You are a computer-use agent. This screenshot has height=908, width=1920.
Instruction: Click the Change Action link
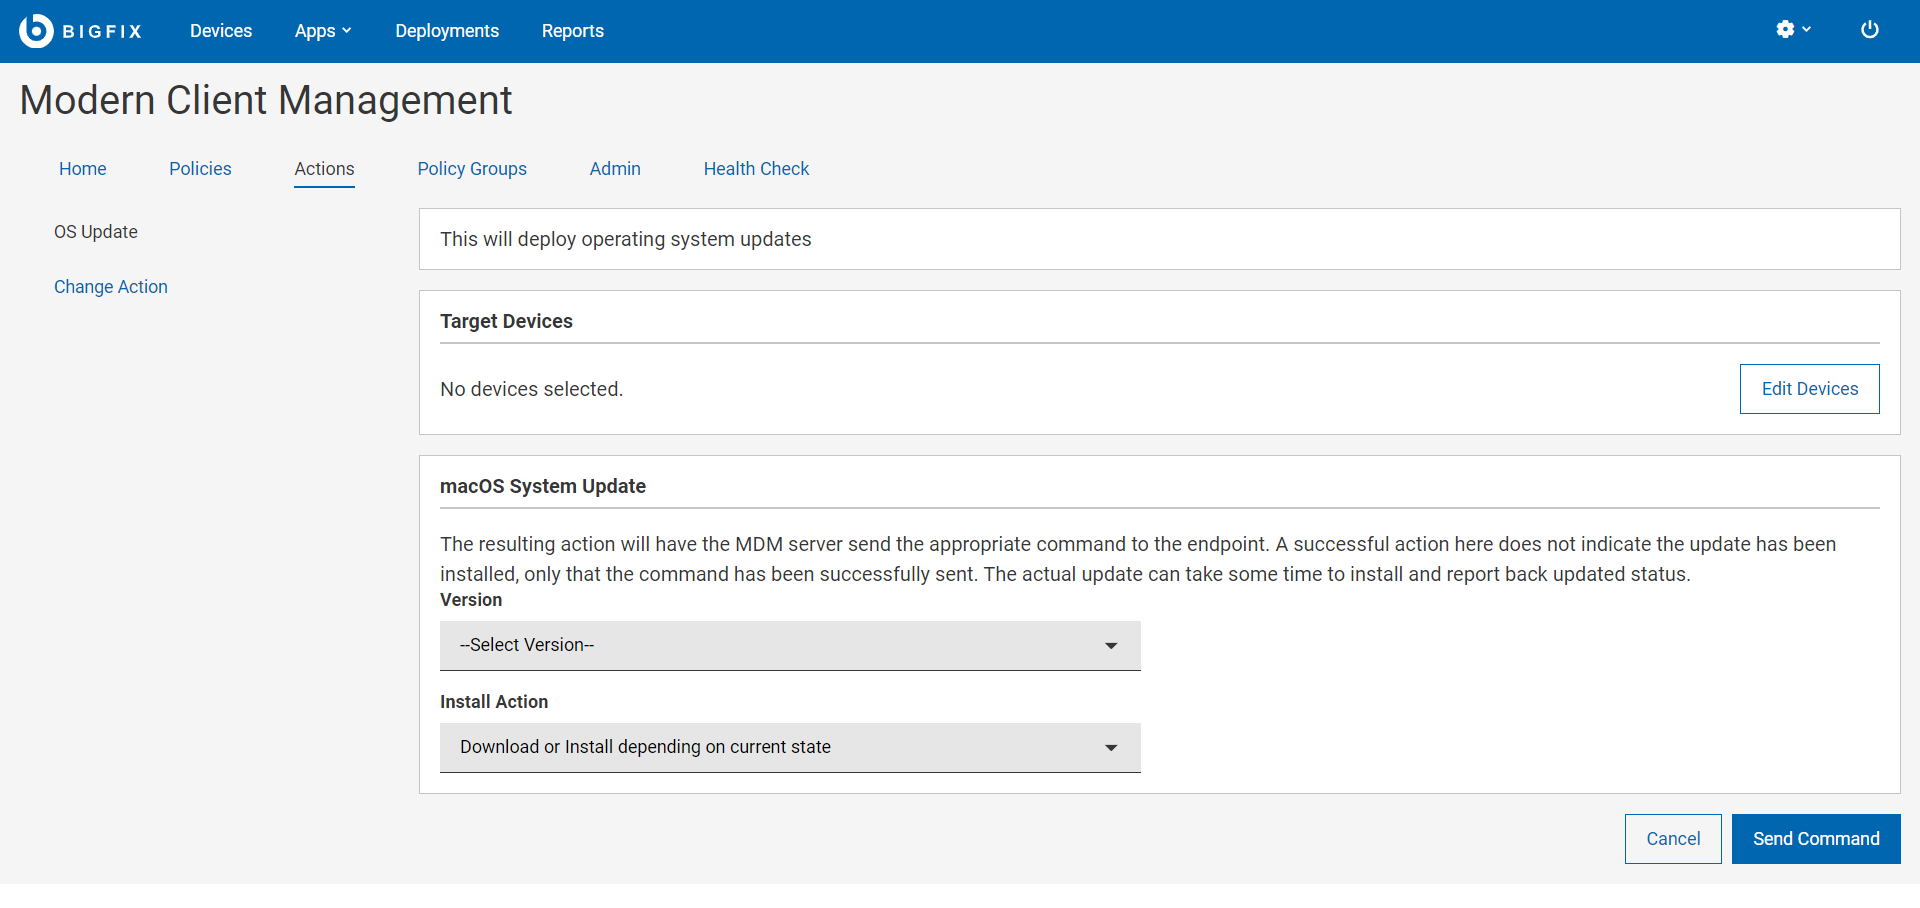pyautogui.click(x=111, y=287)
